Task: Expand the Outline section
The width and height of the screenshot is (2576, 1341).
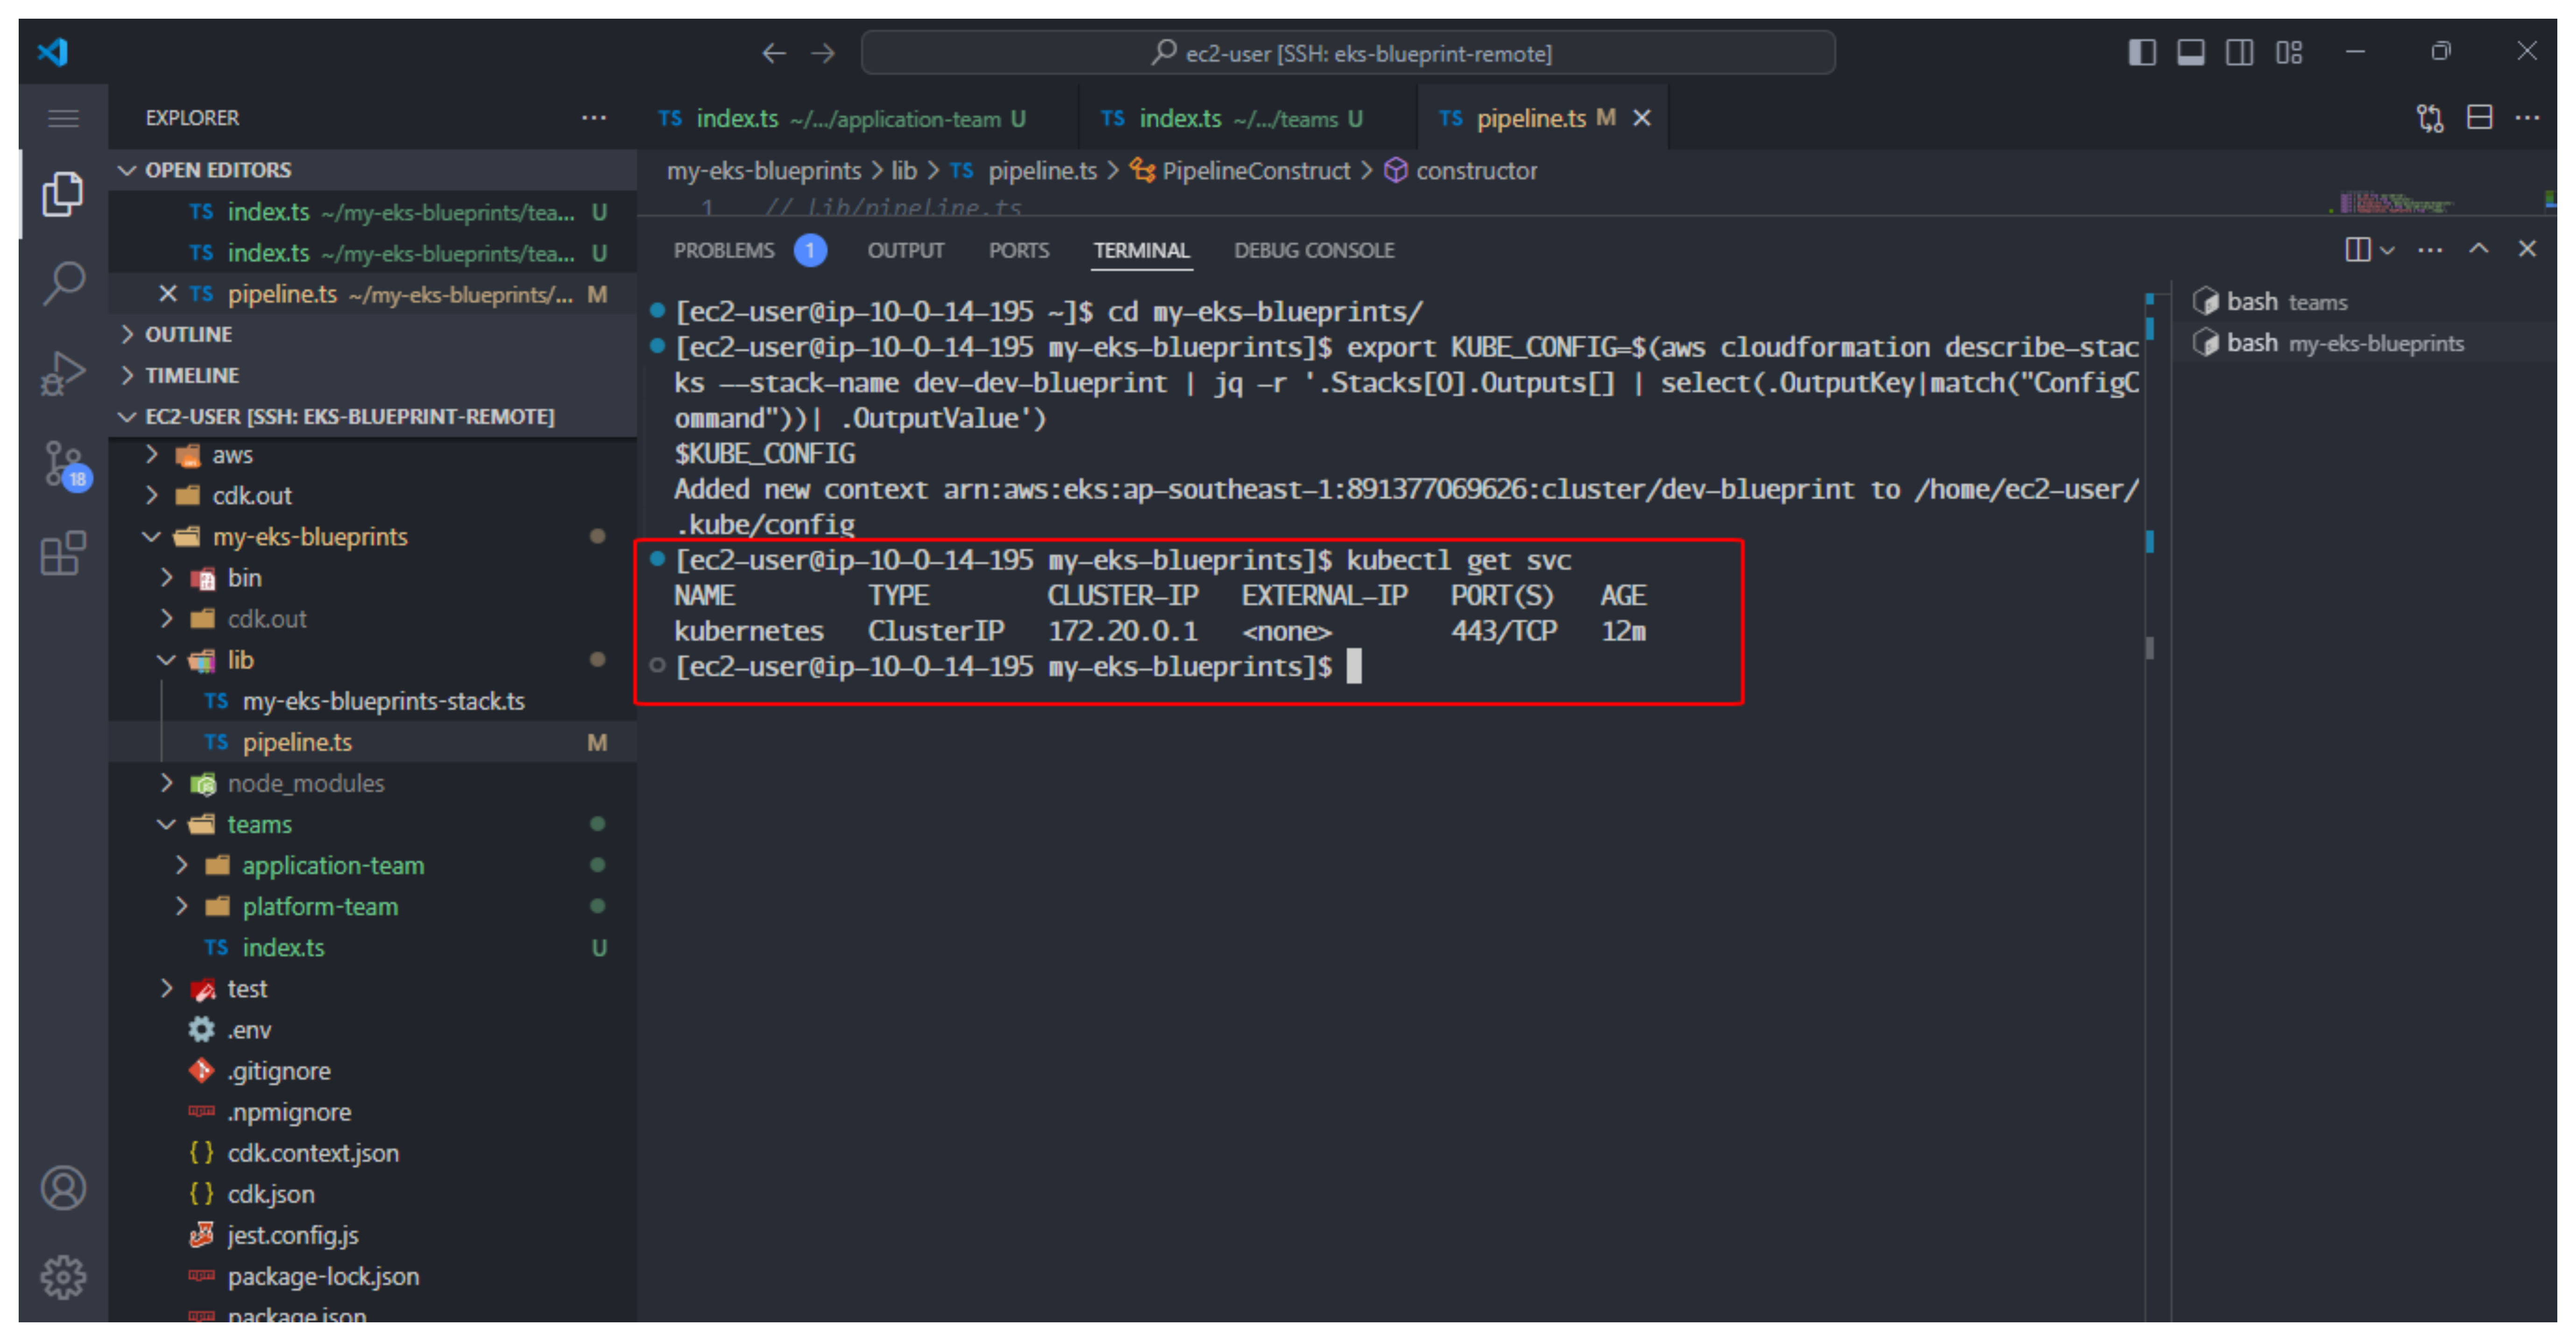Action: tap(372, 334)
